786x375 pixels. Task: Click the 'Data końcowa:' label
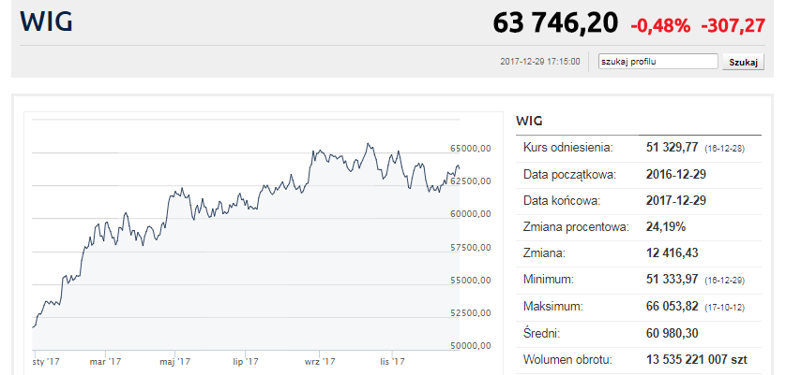point(561,201)
